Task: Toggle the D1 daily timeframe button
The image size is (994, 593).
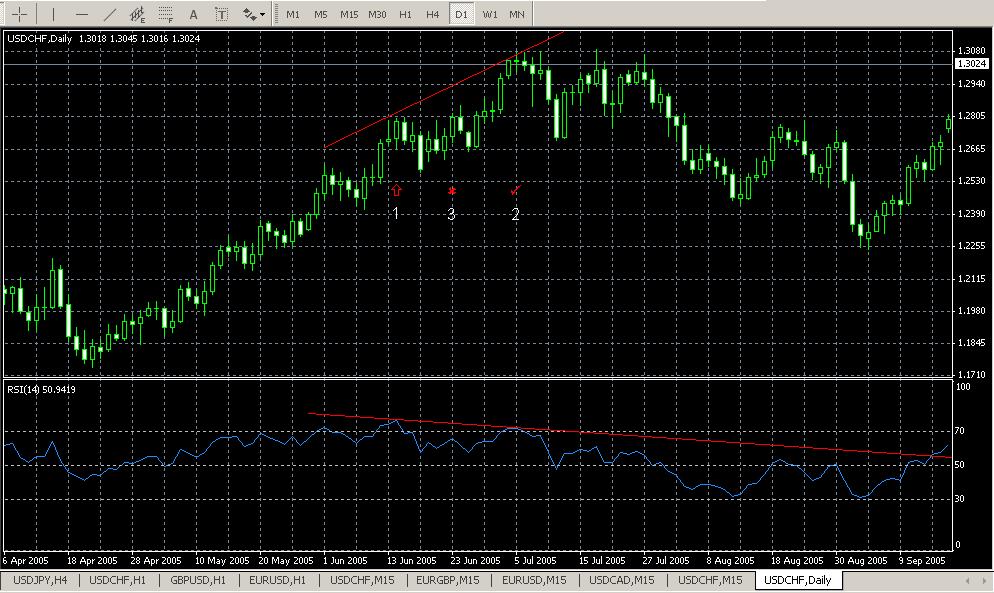Action: [x=461, y=14]
